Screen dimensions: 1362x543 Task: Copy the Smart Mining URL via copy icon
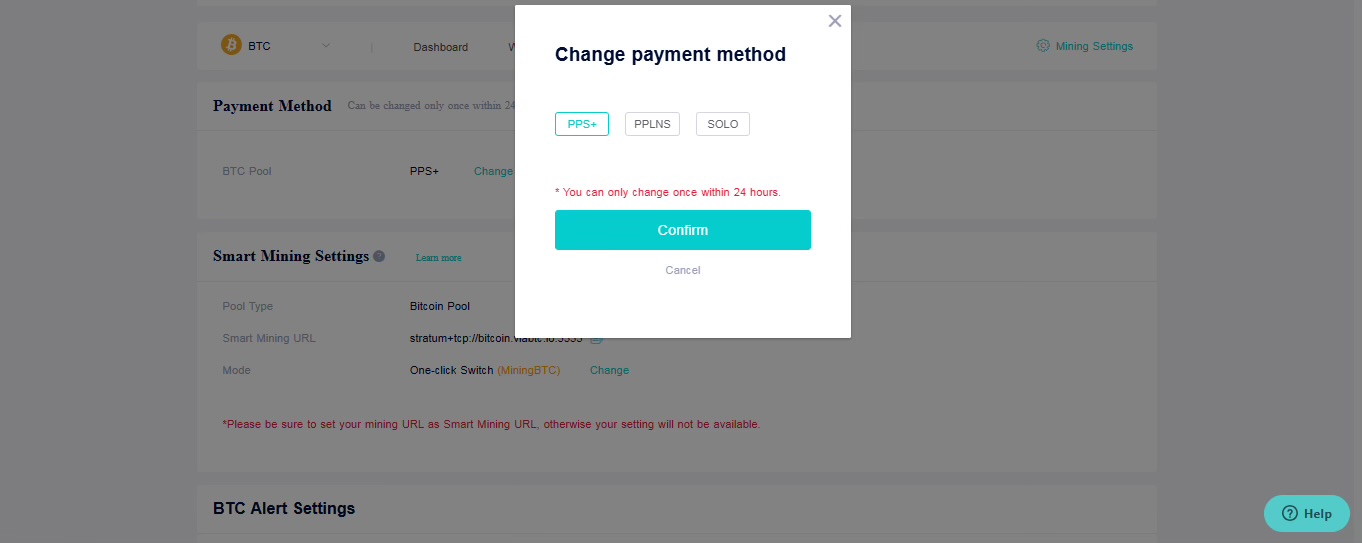tap(597, 339)
